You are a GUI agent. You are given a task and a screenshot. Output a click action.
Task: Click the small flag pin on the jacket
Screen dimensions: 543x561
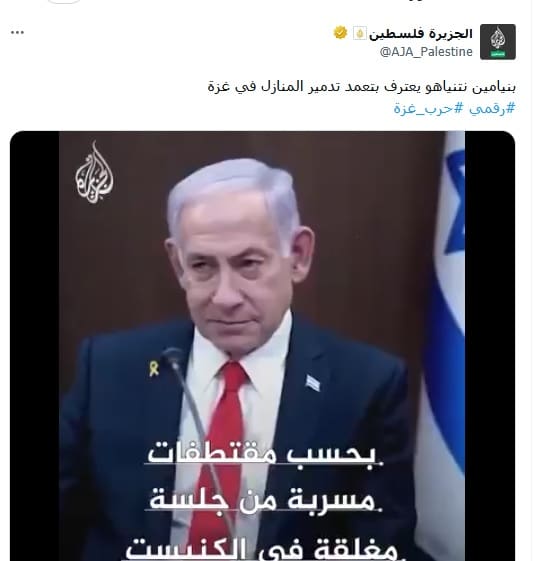coord(313,383)
